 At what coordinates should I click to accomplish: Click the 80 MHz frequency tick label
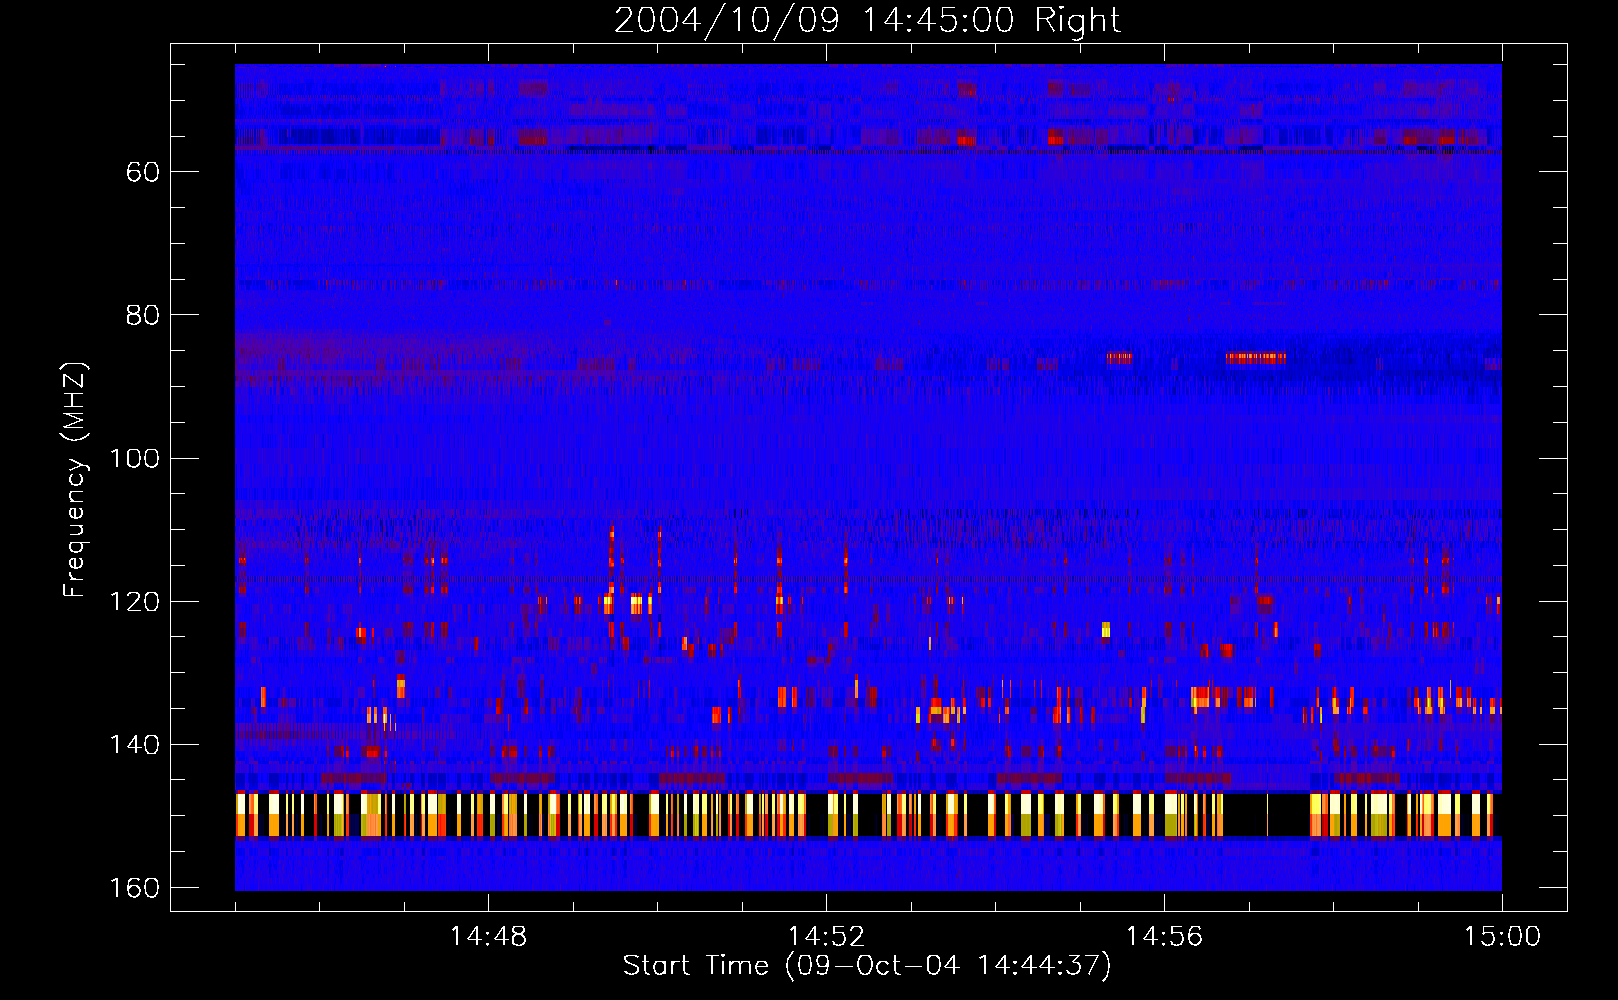click(x=143, y=315)
